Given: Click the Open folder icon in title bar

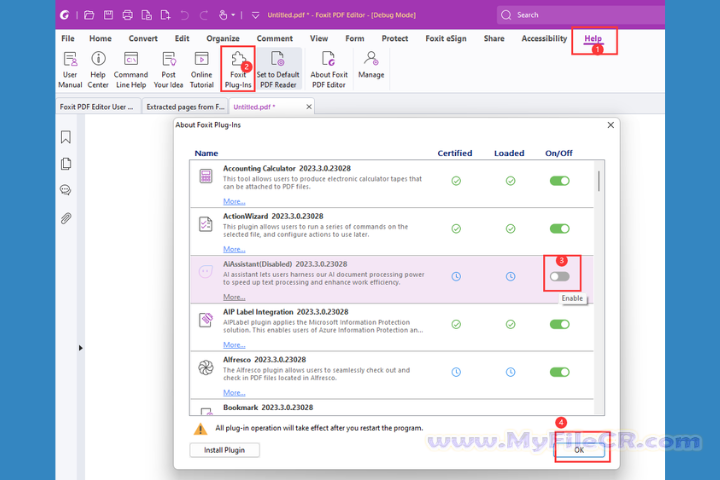Looking at the screenshot, I should pos(89,15).
